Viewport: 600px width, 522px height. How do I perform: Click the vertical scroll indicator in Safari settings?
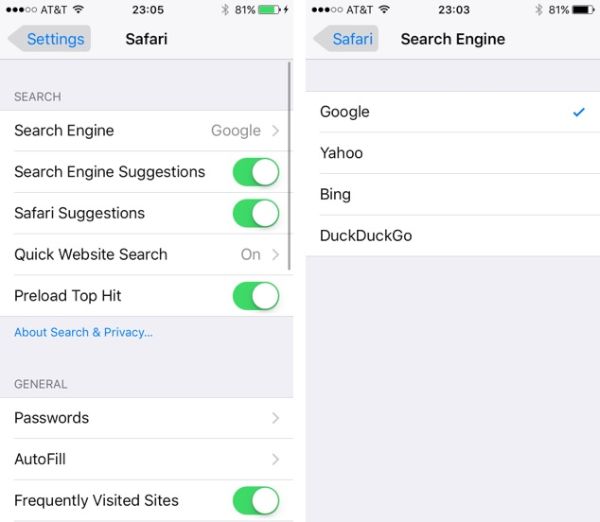click(289, 166)
